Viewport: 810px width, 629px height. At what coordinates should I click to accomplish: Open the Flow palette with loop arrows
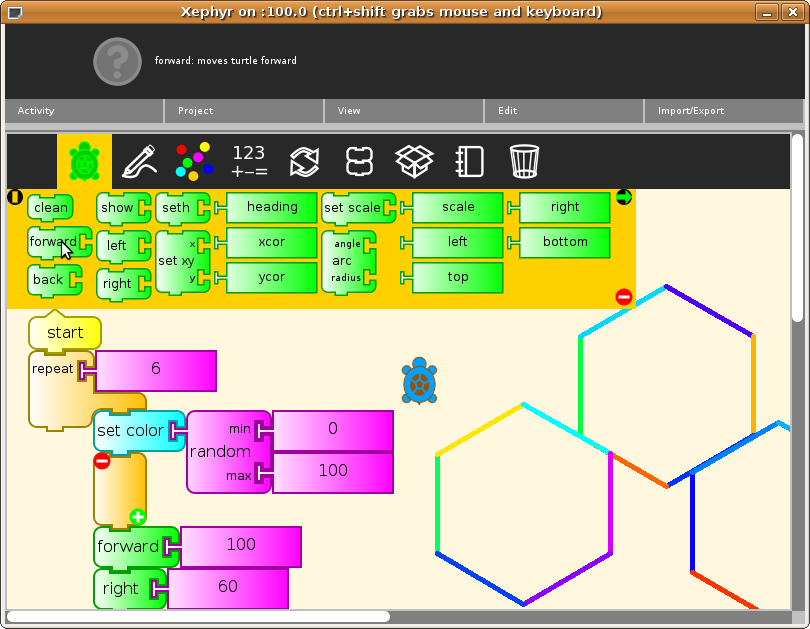(x=304, y=161)
